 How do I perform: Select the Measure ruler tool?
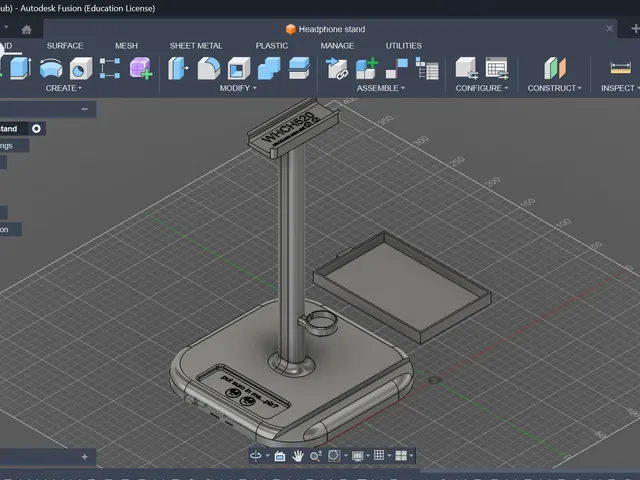[620, 68]
